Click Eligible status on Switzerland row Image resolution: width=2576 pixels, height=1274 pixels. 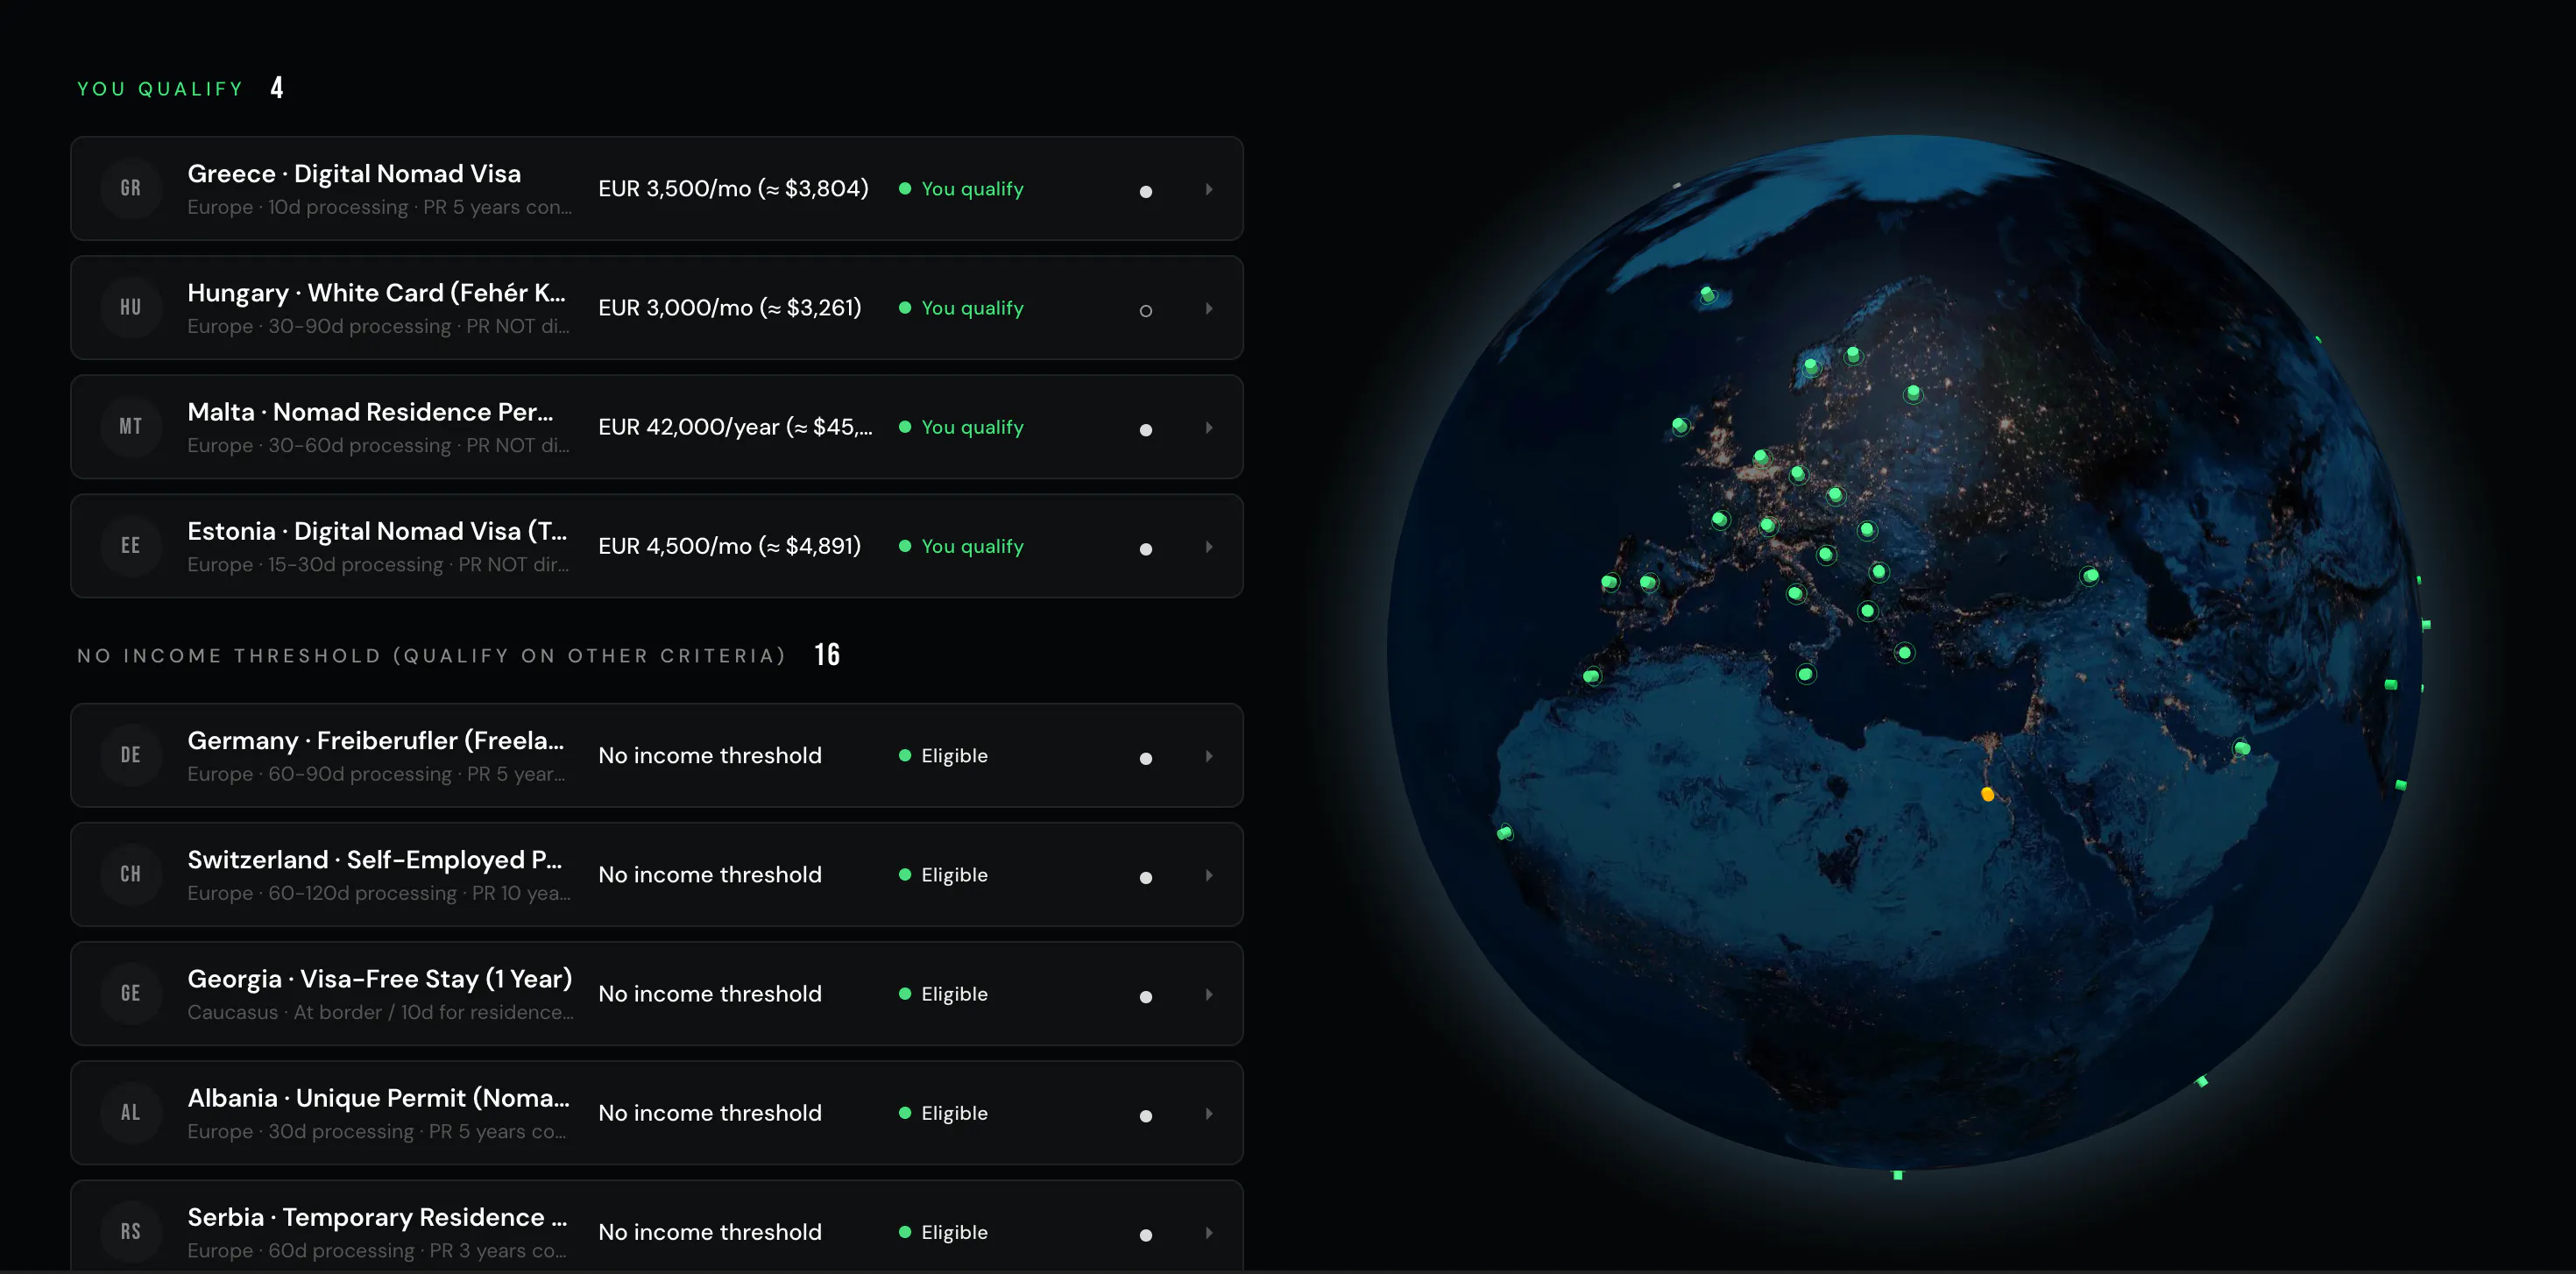click(x=943, y=875)
